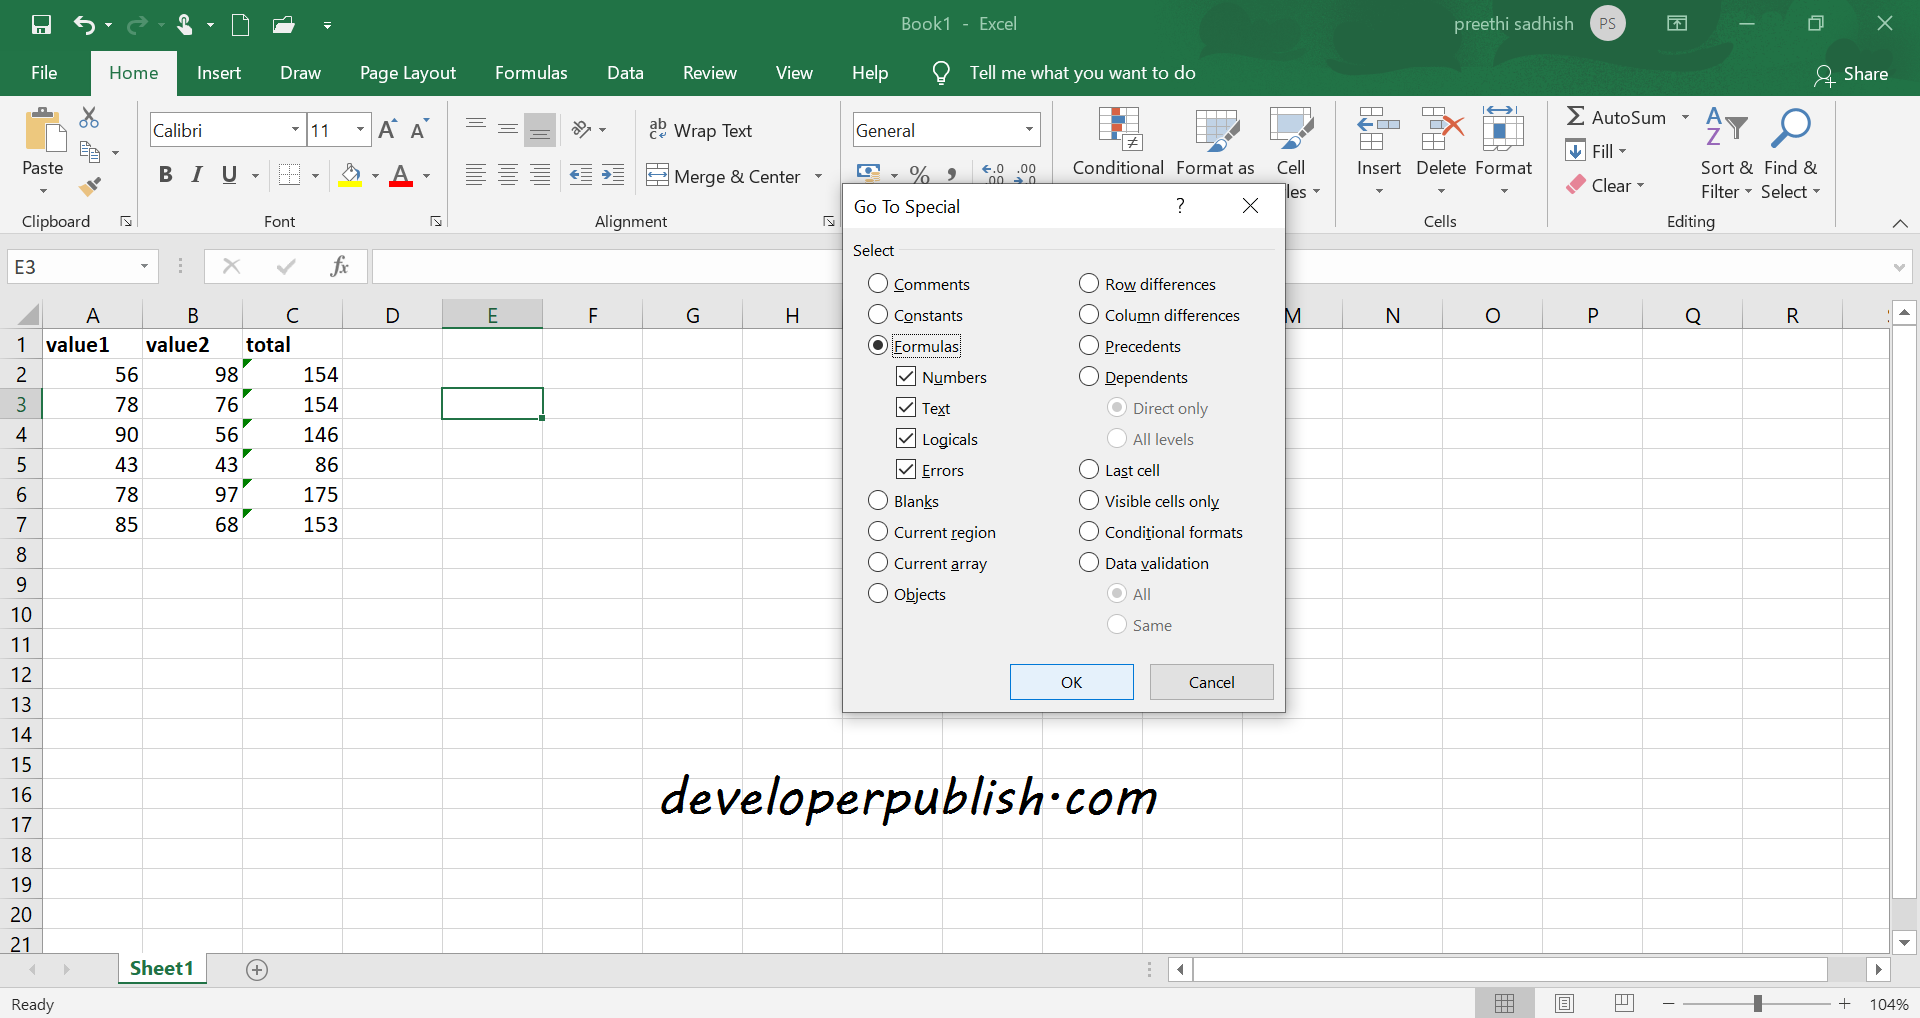Select the Blanks radio button
Image resolution: width=1920 pixels, height=1018 pixels.
[x=878, y=500]
